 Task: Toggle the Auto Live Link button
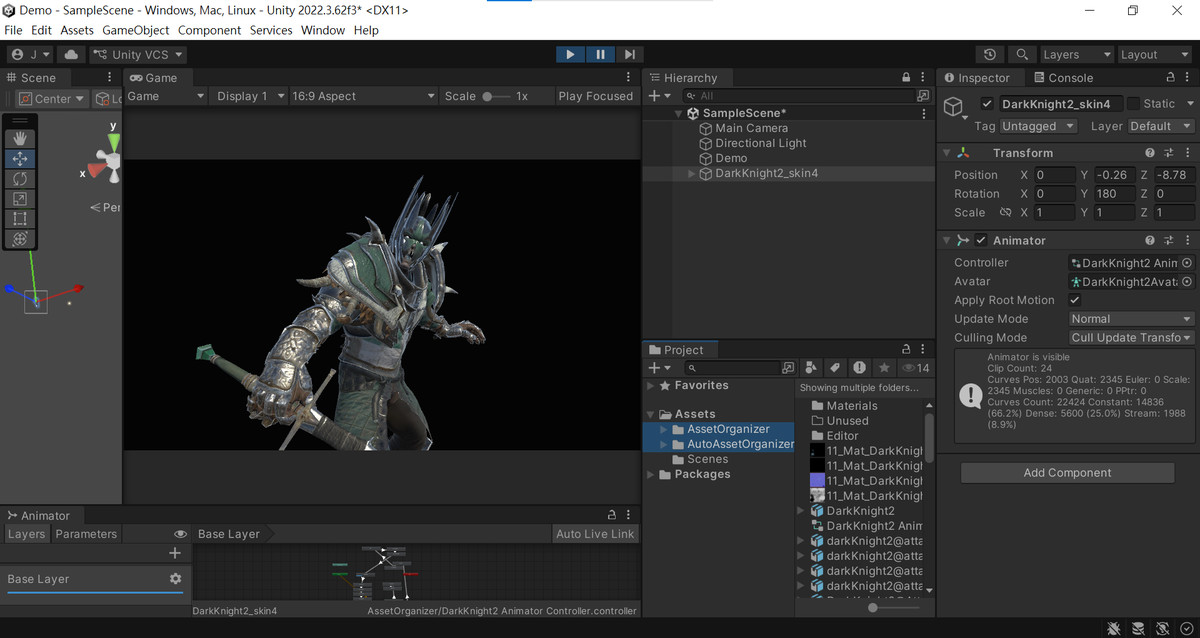(595, 534)
